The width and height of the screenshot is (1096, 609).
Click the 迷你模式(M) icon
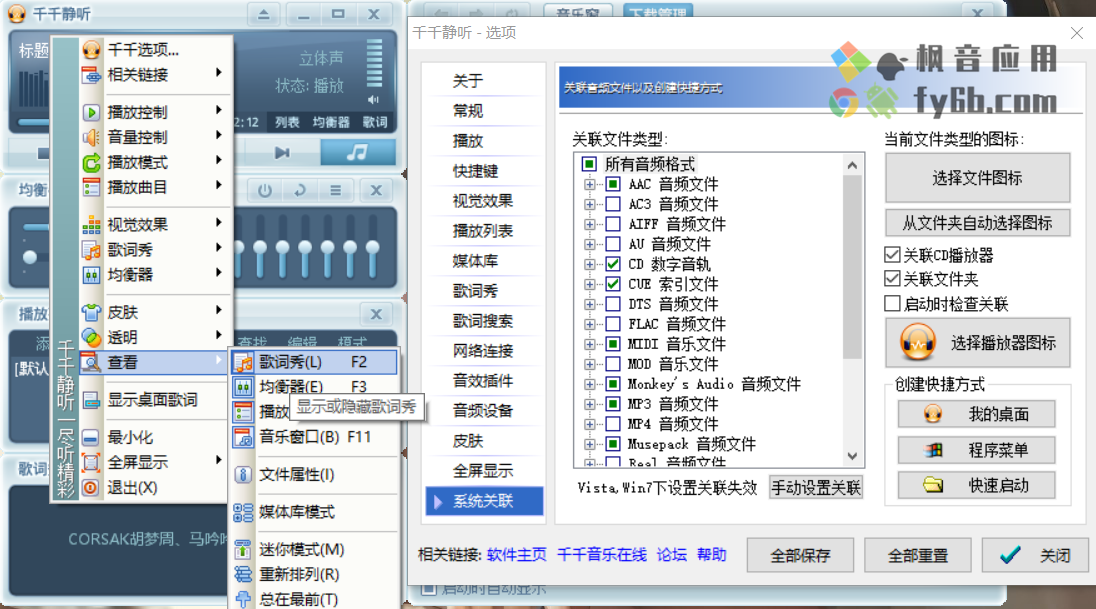click(243, 550)
